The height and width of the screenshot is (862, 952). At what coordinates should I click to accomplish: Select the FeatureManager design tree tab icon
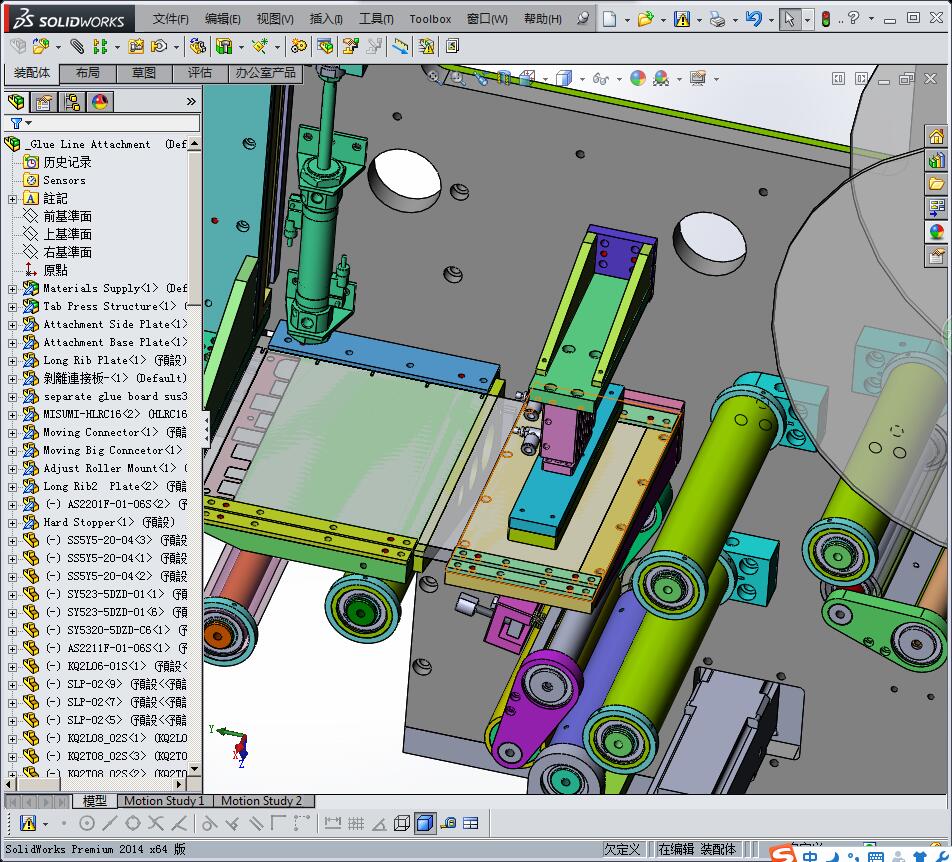click(15, 102)
